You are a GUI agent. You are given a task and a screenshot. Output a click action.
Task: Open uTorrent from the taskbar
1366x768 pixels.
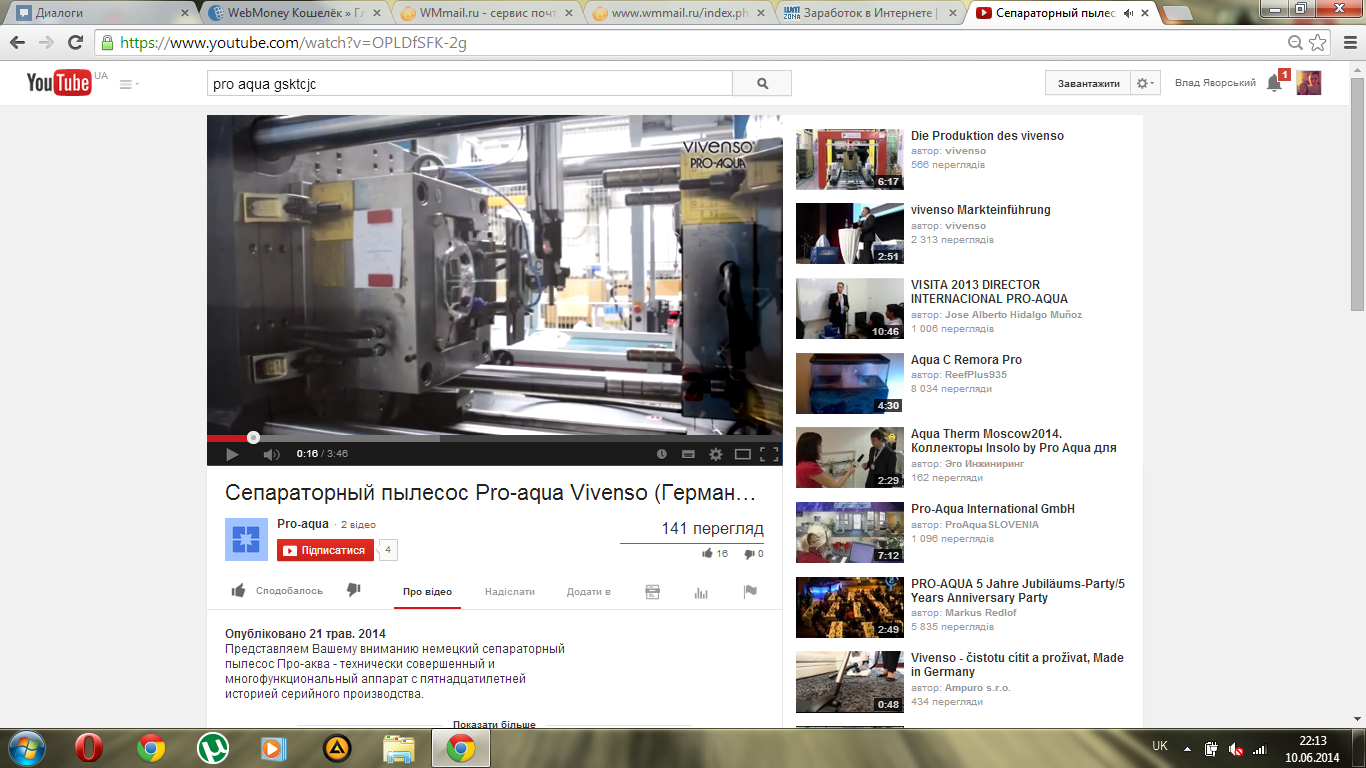(212, 747)
